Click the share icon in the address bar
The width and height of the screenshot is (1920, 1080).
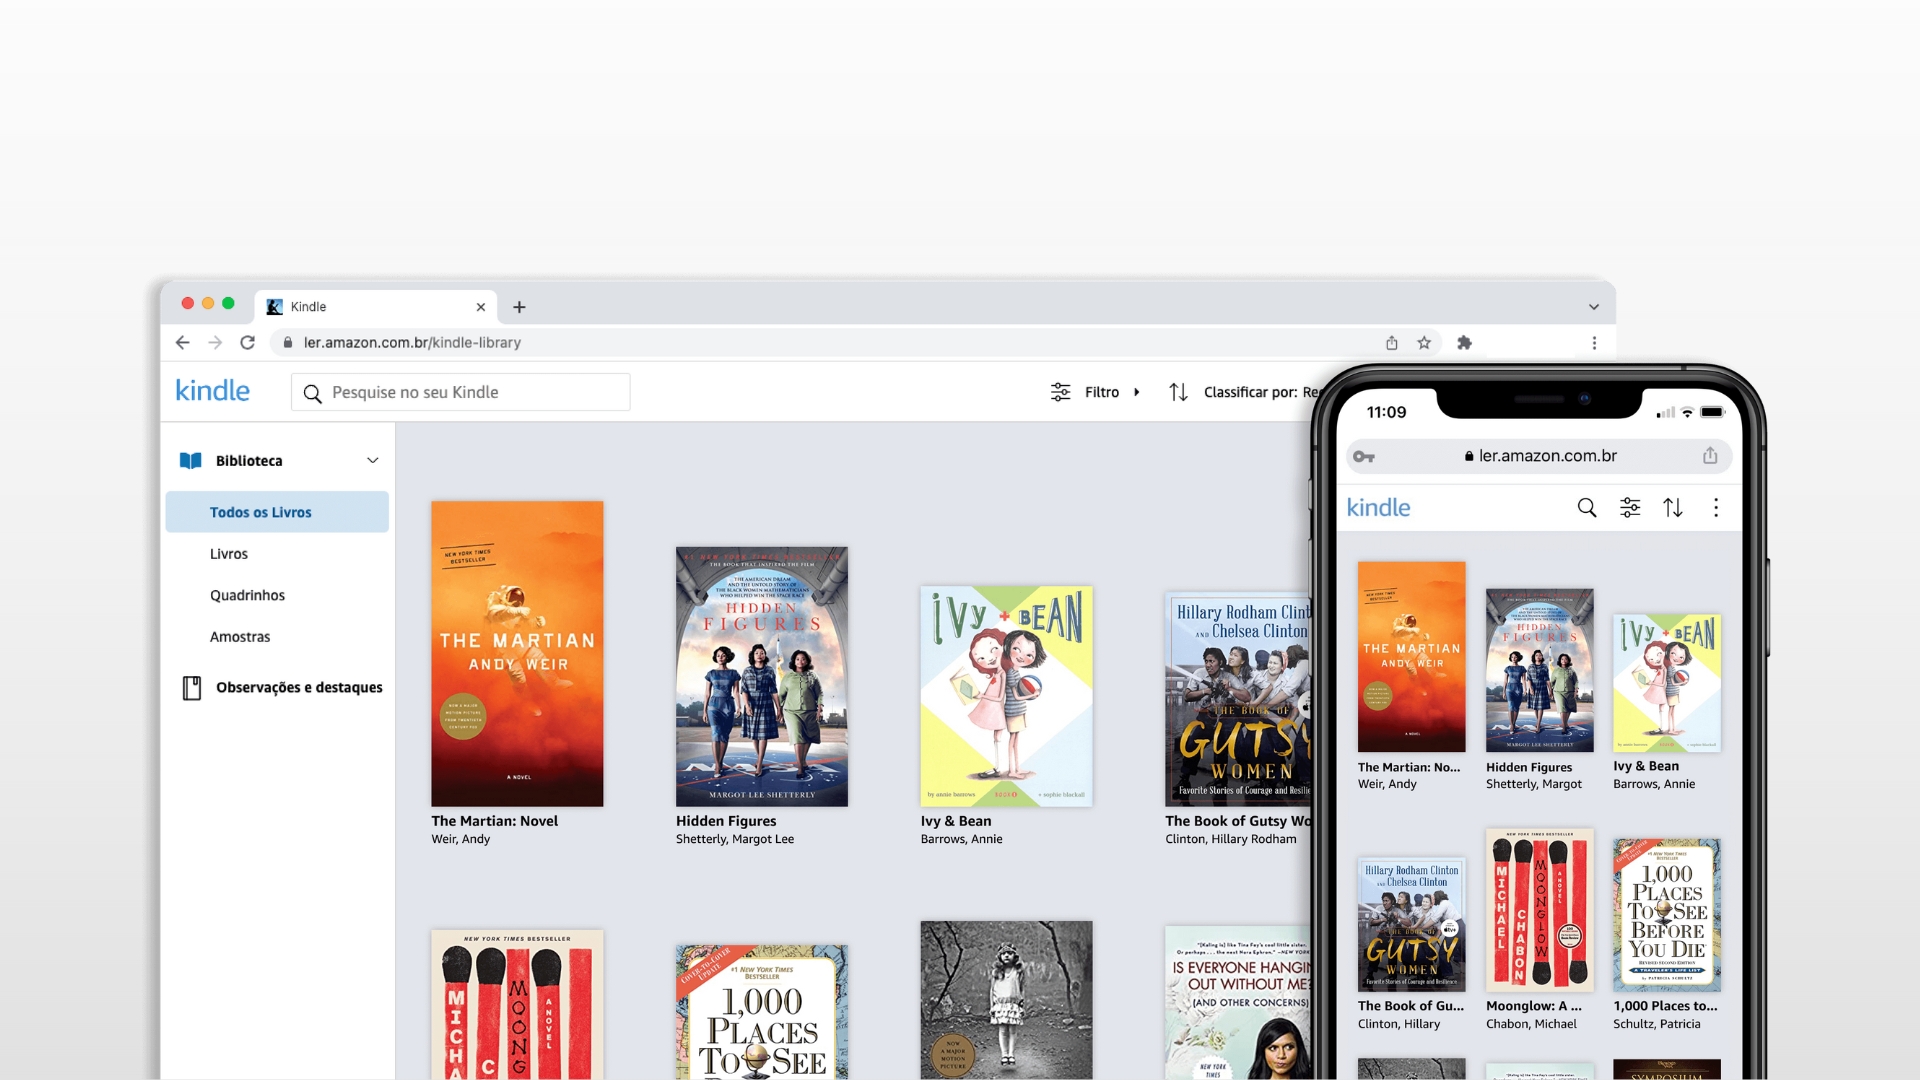[1391, 342]
